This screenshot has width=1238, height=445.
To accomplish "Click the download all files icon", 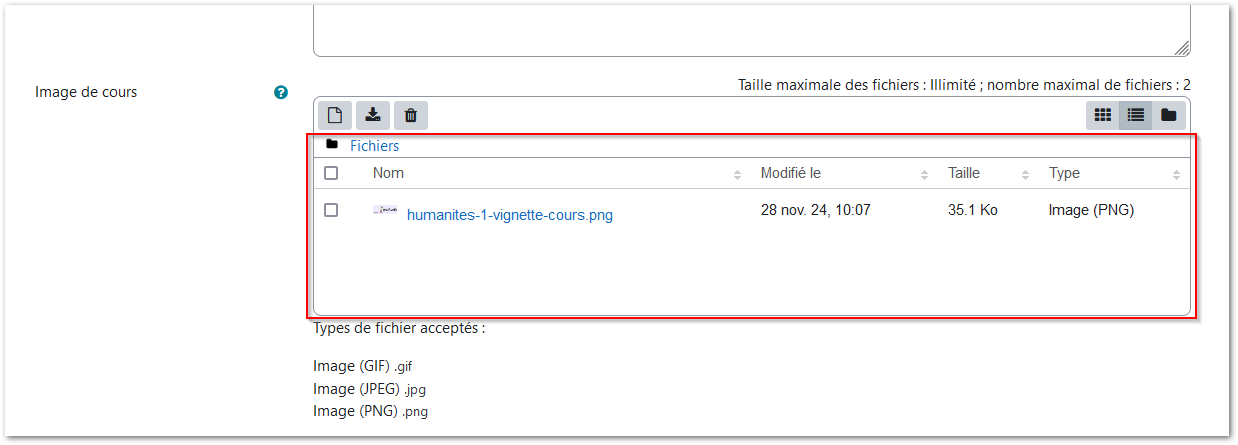I will click(x=373, y=116).
